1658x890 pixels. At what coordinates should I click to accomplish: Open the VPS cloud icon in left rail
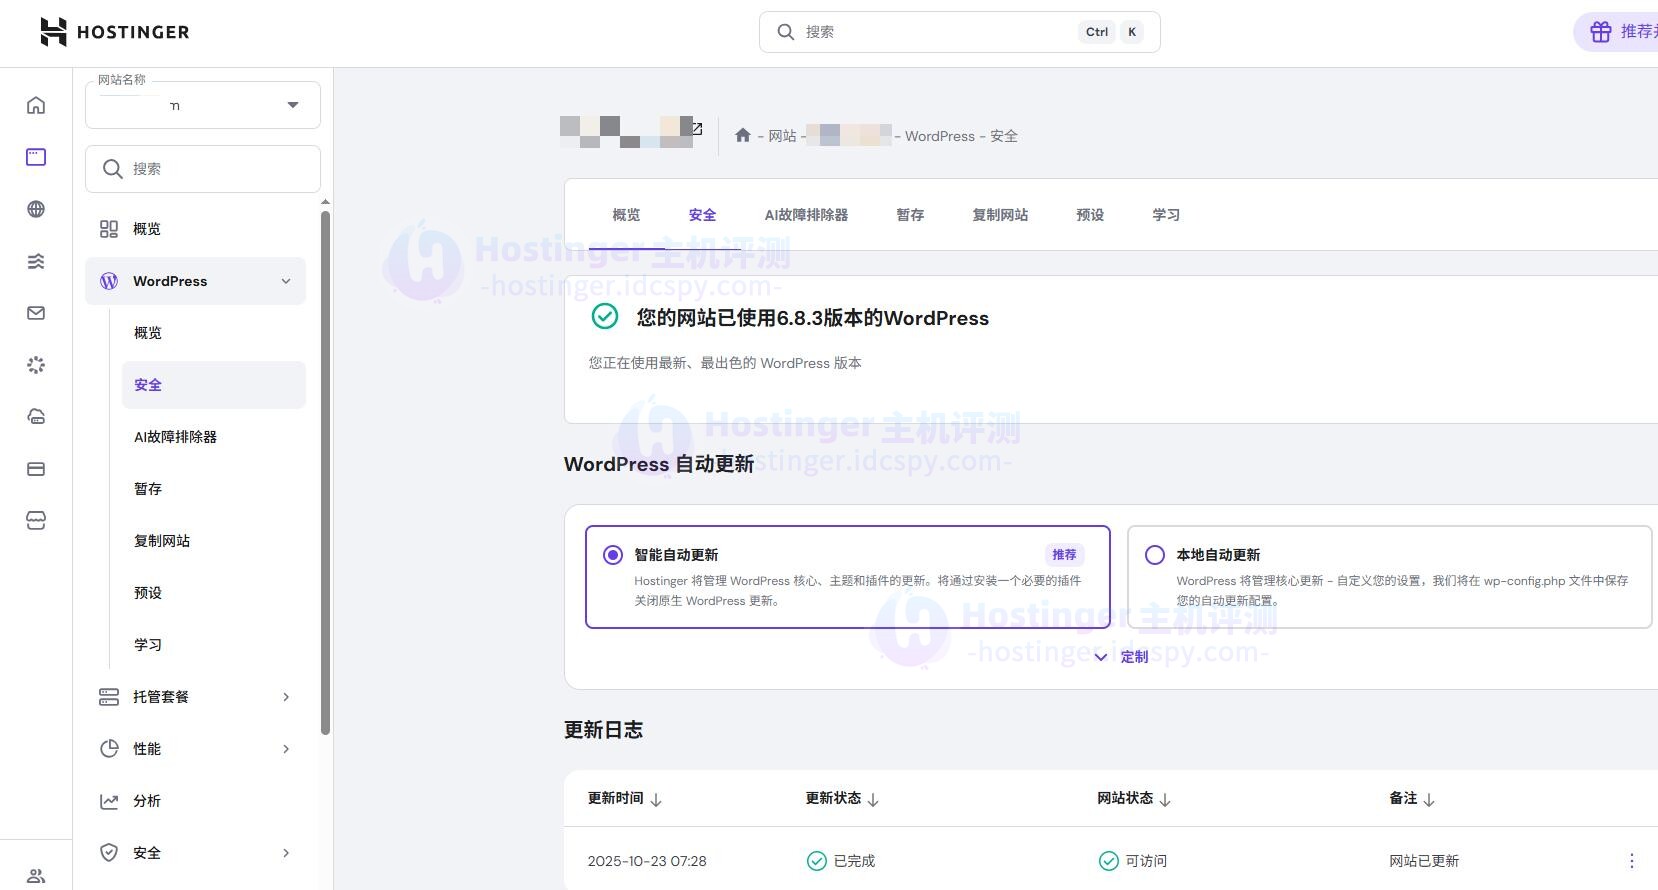coord(36,417)
